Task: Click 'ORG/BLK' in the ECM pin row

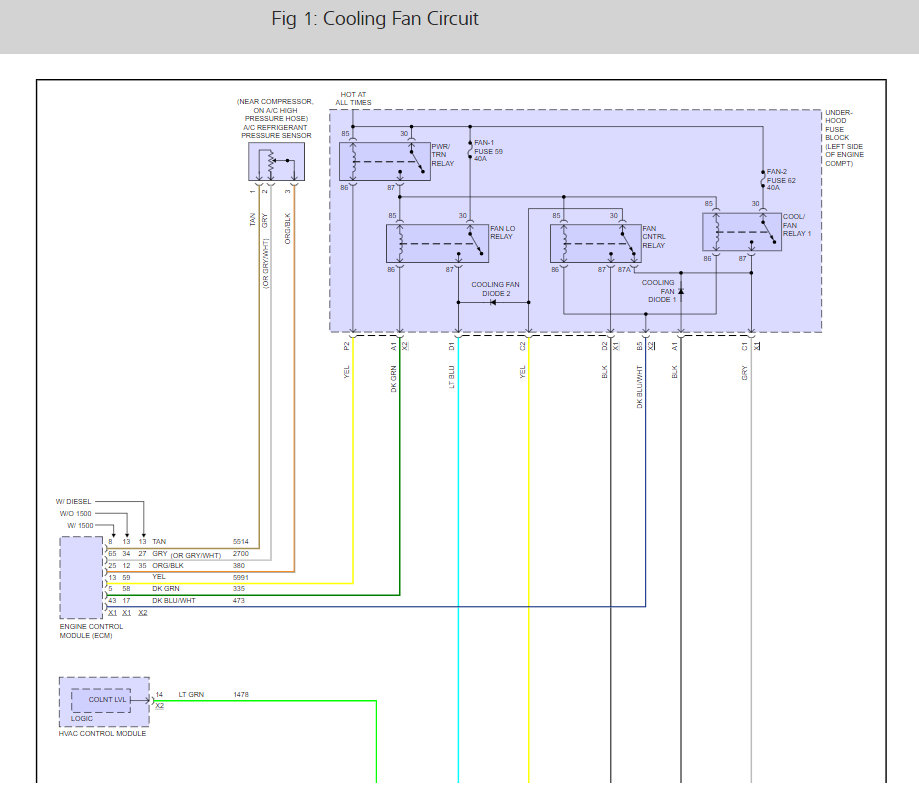Action: (168, 566)
